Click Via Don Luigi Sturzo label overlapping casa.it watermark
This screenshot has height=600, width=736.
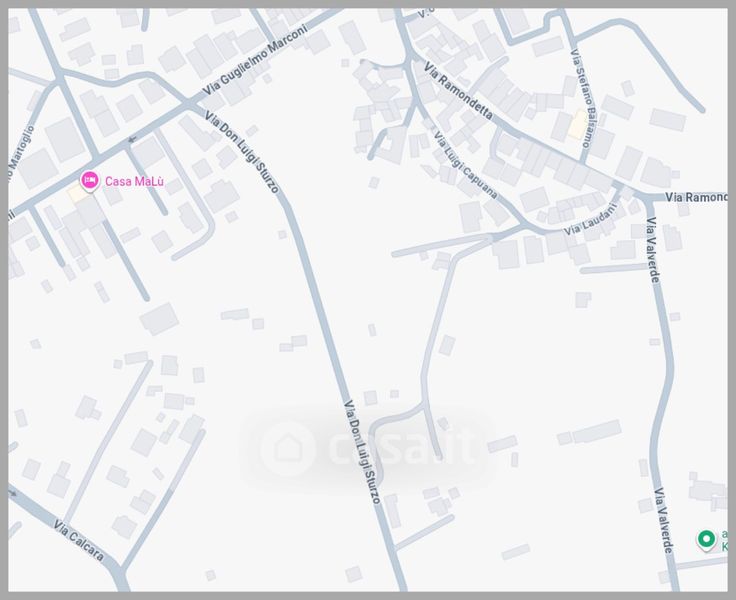click(362, 452)
